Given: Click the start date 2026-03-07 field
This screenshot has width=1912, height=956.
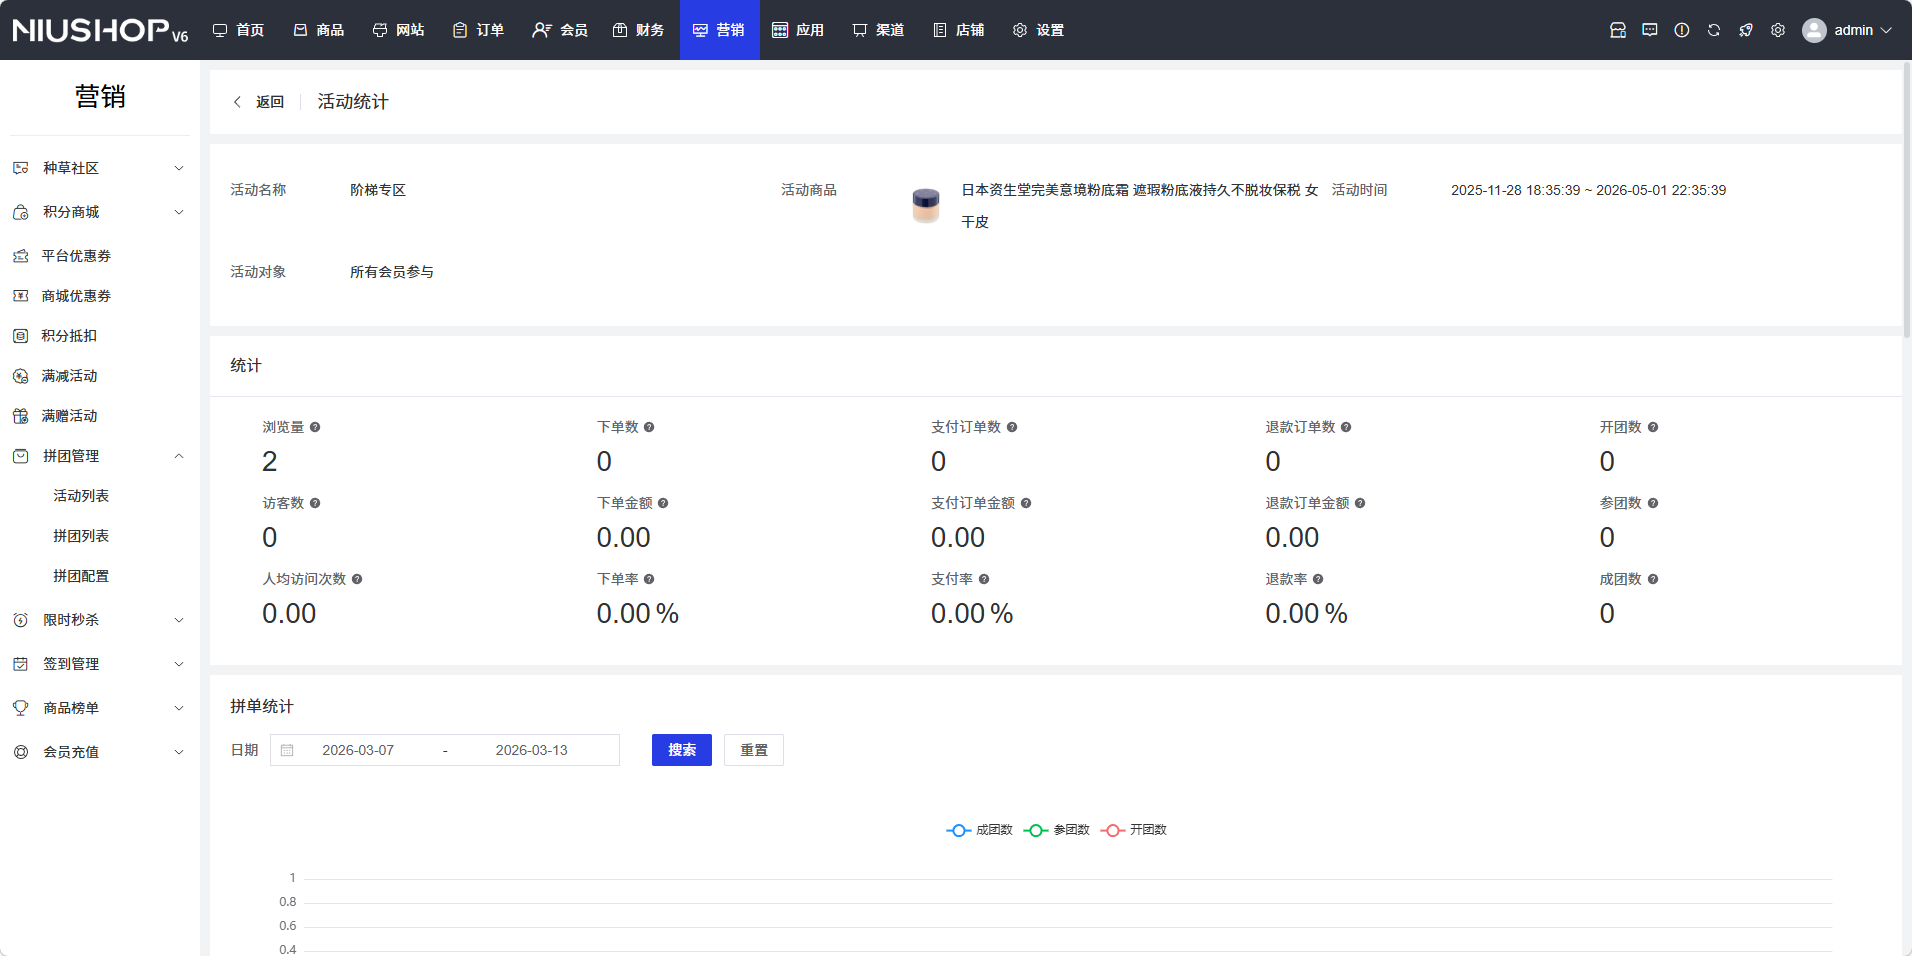Looking at the screenshot, I should click(x=358, y=750).
